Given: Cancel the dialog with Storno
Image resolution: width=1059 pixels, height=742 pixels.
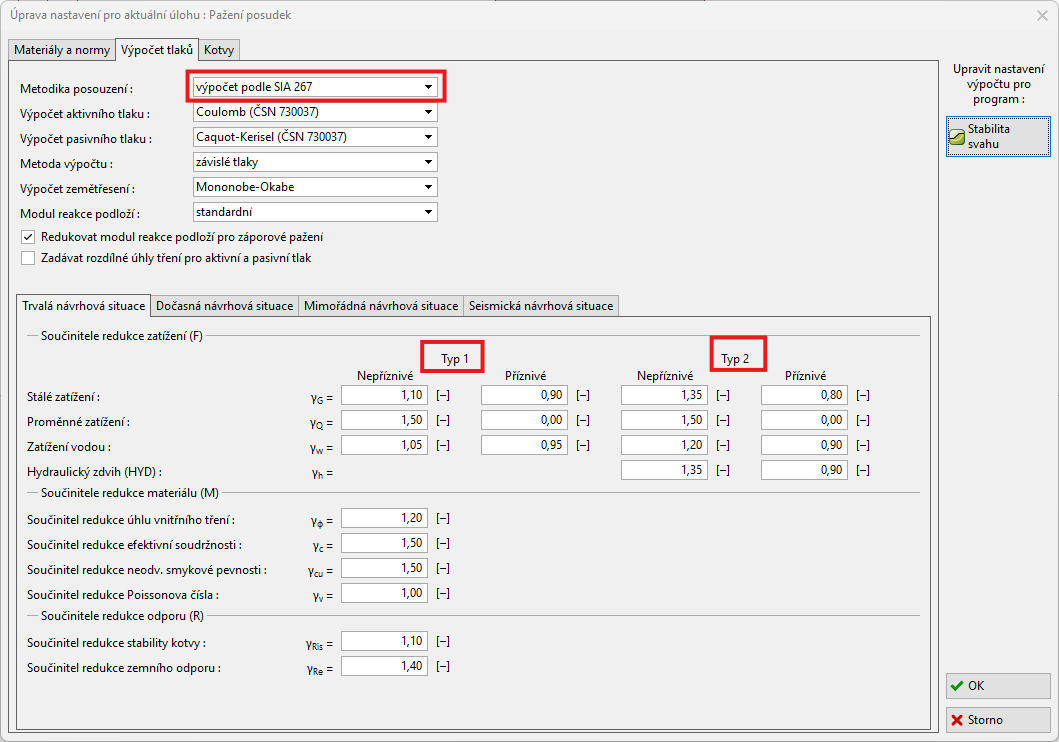Looking at the screenshot, I should click(997, 720).
